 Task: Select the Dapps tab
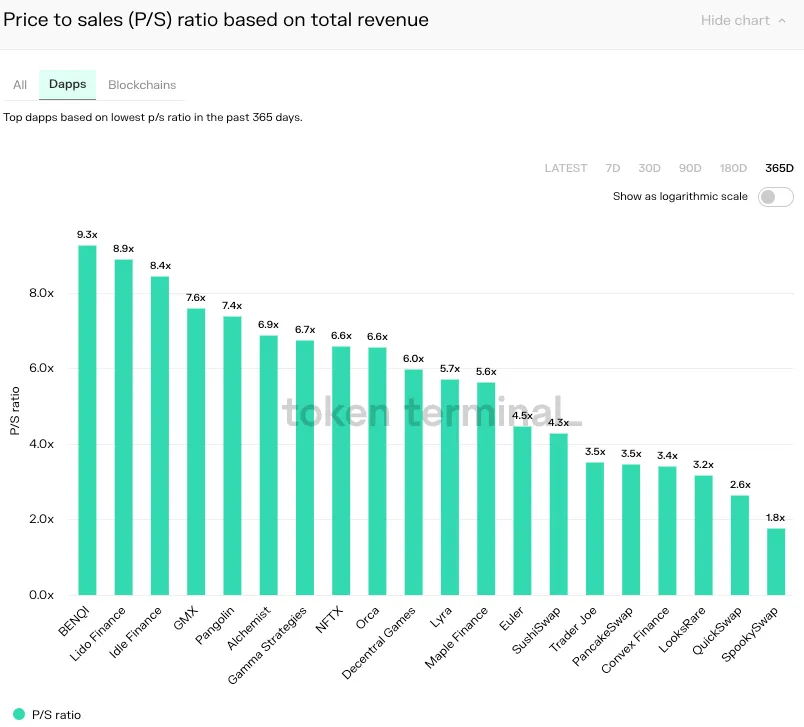[67, 84]
